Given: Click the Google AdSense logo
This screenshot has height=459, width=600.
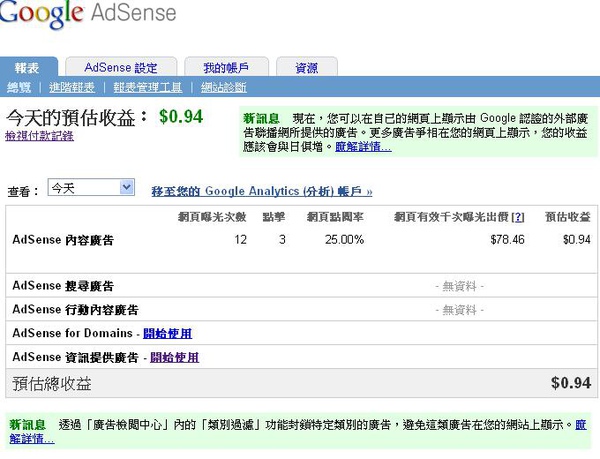Looking at the screenshot, I should click(x=88, y=14).
